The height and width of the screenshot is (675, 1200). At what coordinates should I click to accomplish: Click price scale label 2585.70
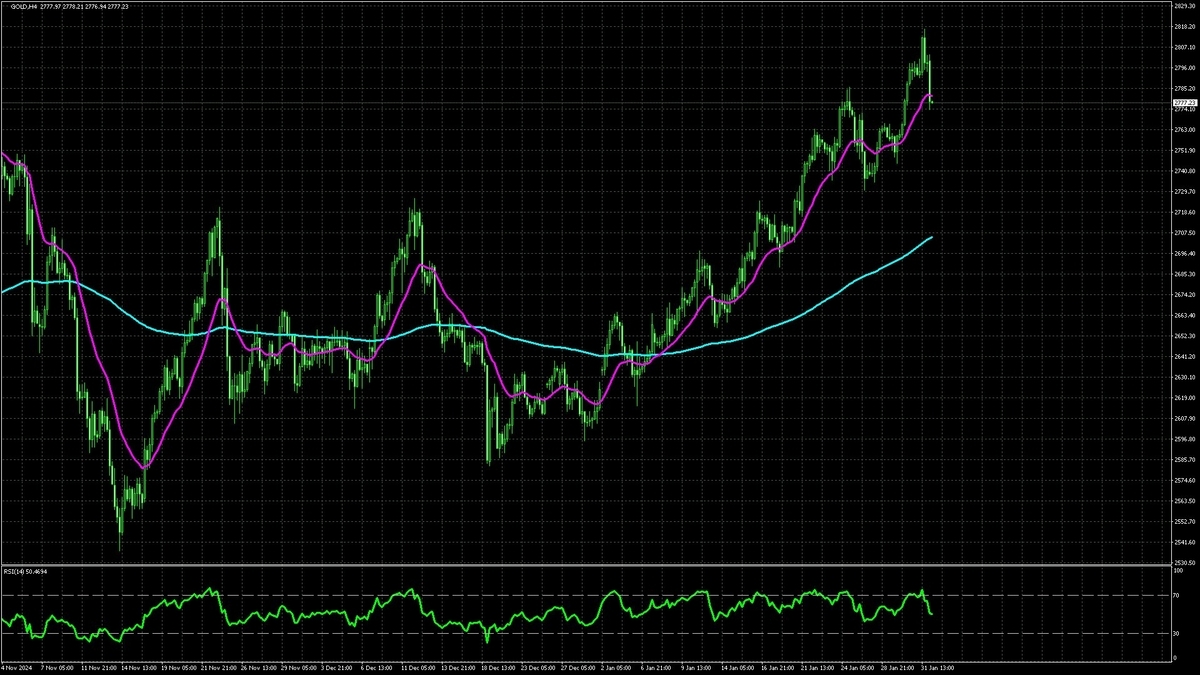(x=1184, y=460)
